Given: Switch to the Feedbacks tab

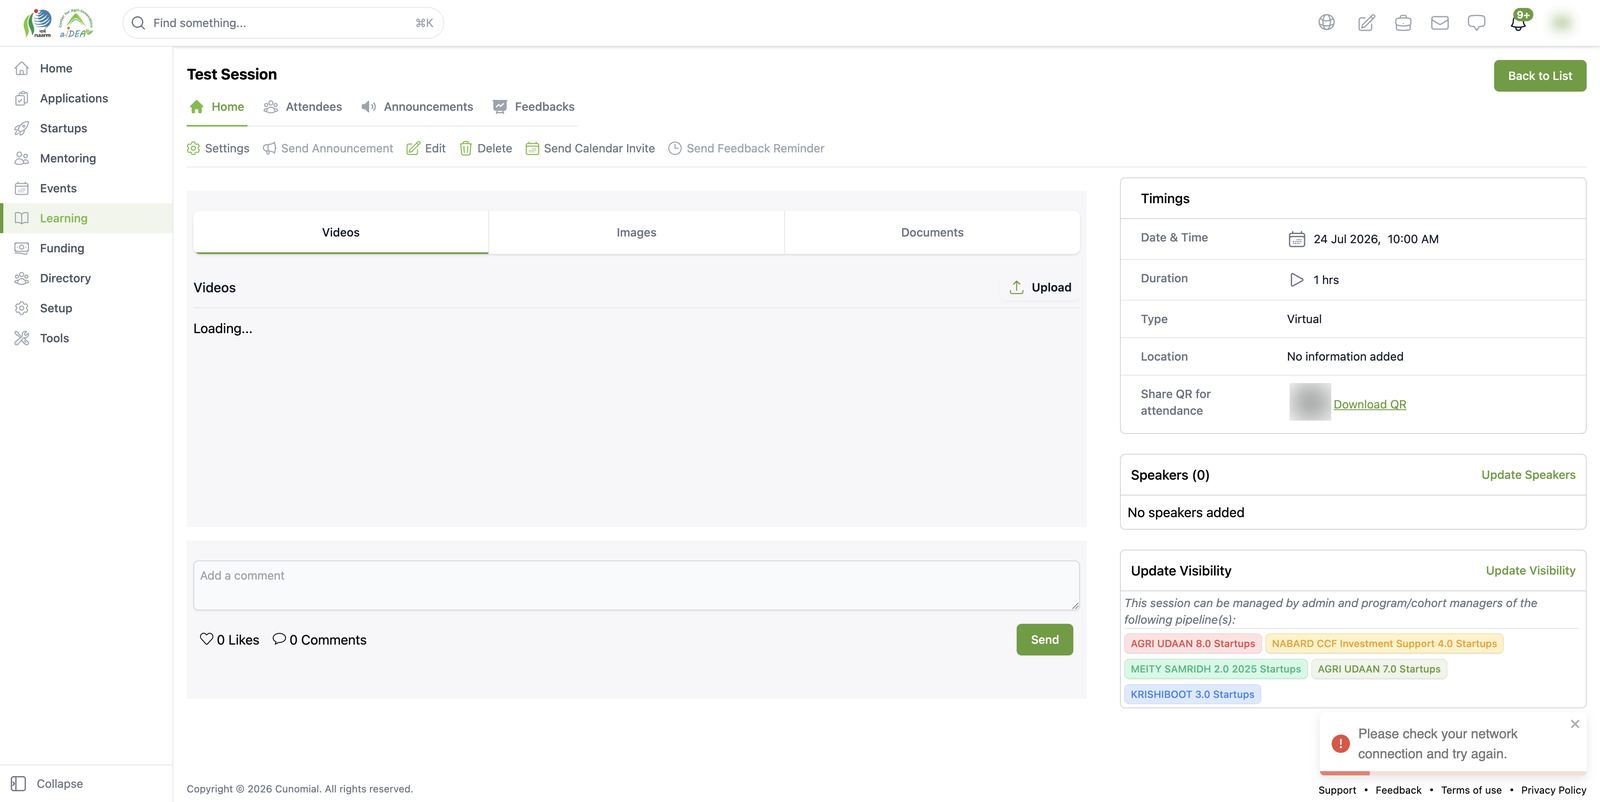Looking at the screenshot, I should 533,107.
